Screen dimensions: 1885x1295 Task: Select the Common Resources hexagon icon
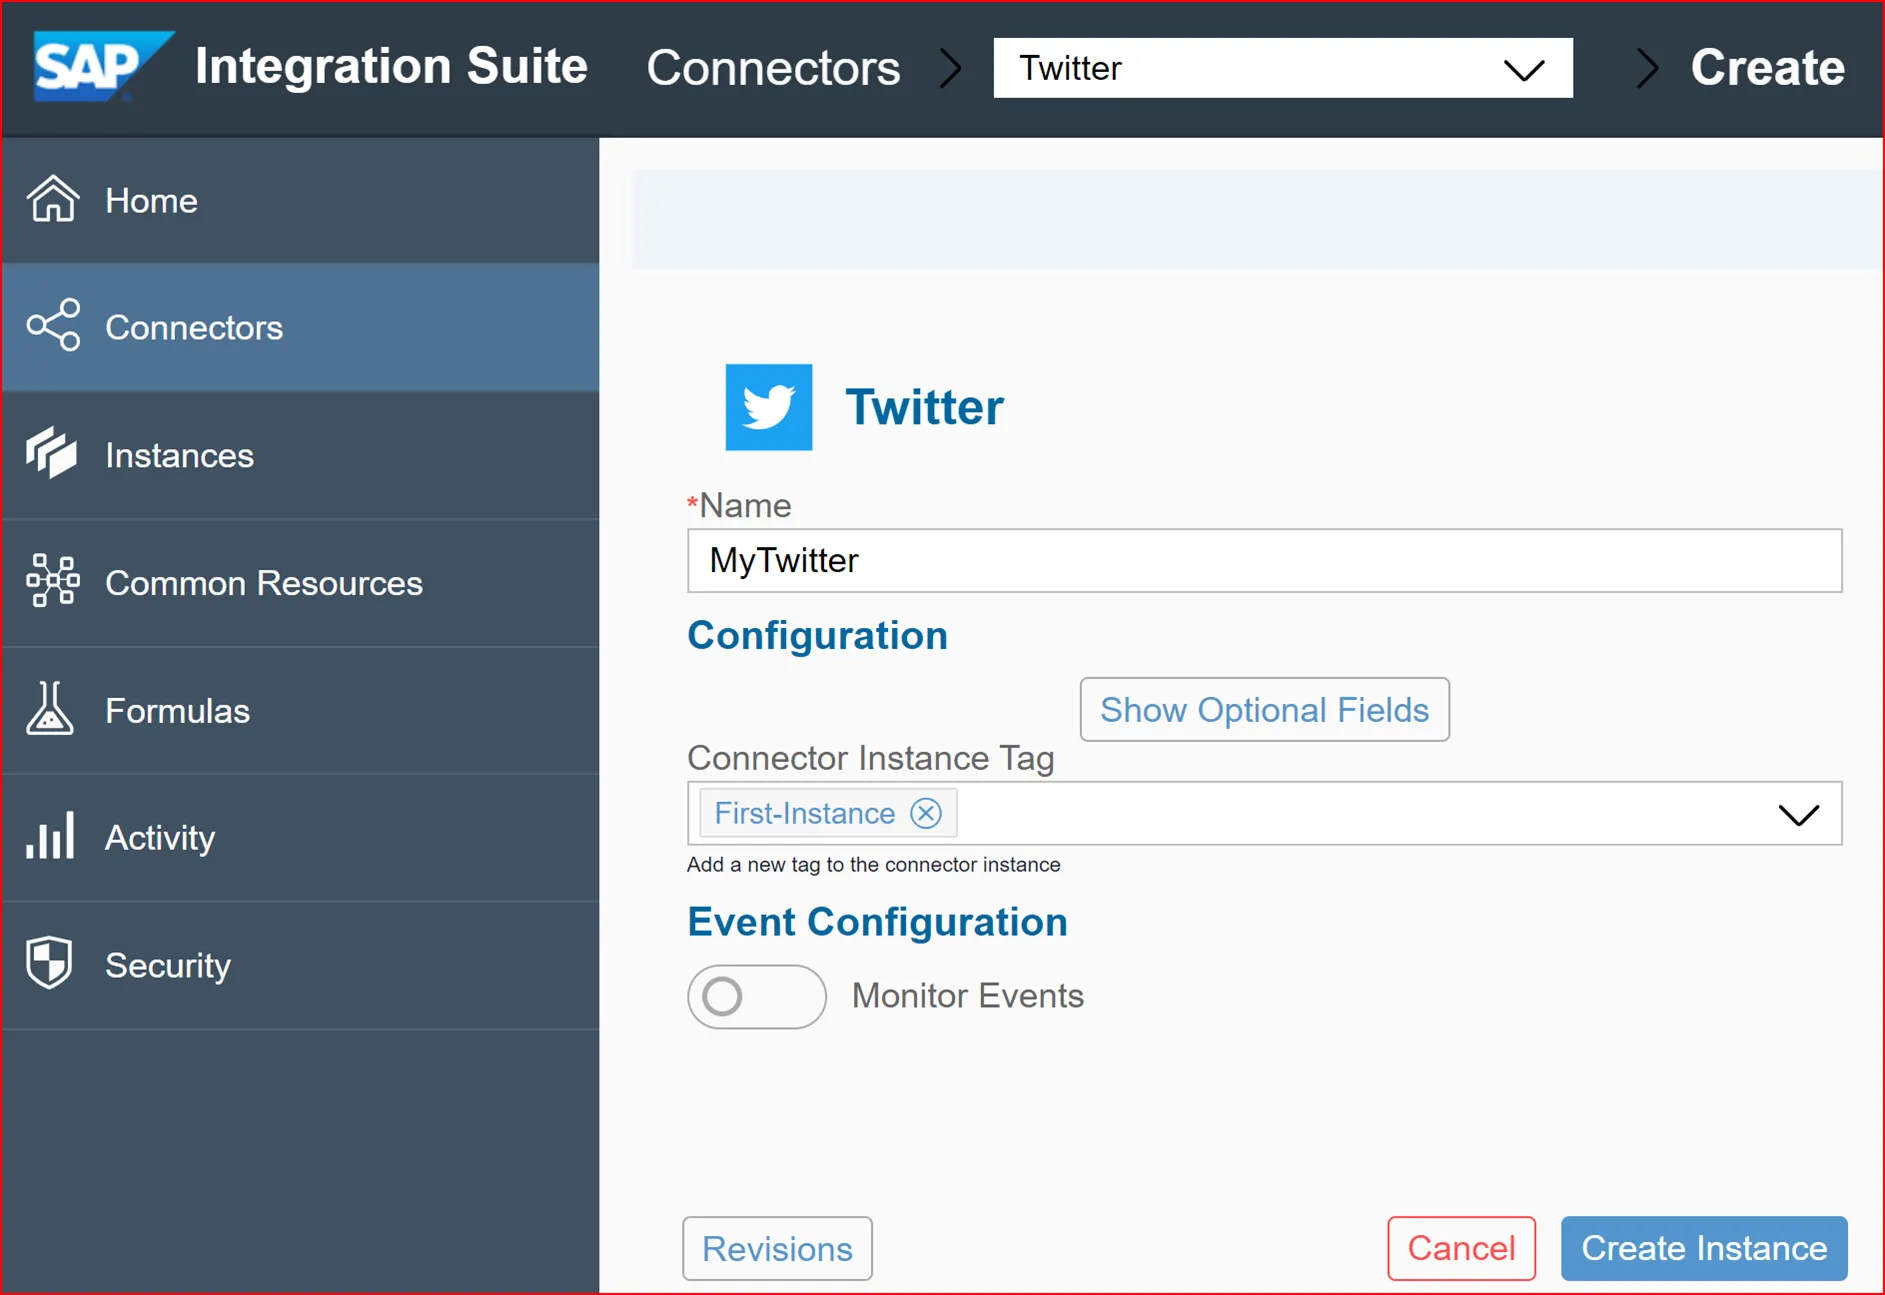(x=52, y=582)
